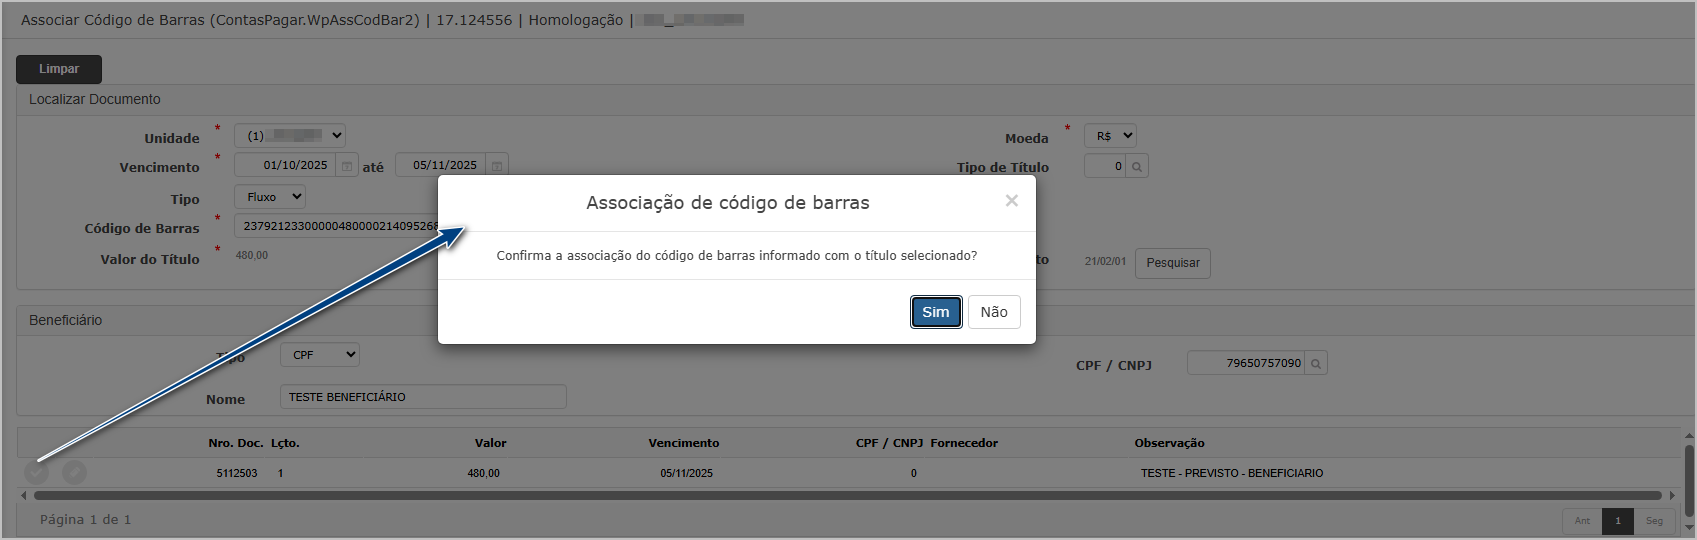Confirm the association by clicking Sim

pos(936,312)
